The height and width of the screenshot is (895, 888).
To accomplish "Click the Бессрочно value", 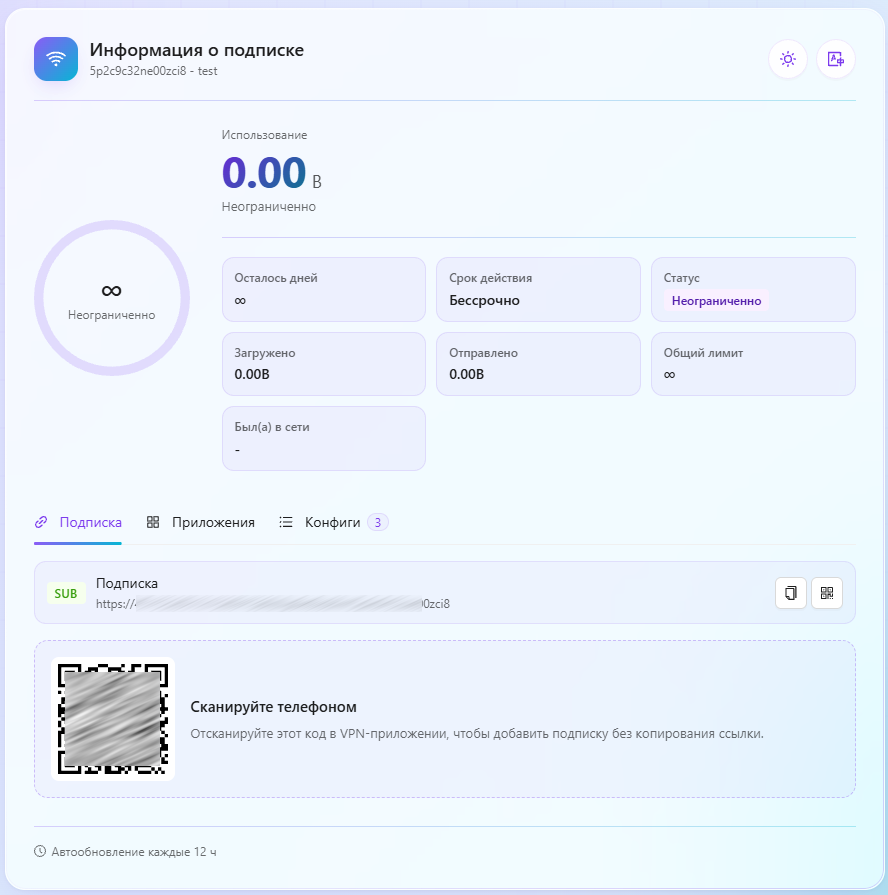I will pos(485,300).
